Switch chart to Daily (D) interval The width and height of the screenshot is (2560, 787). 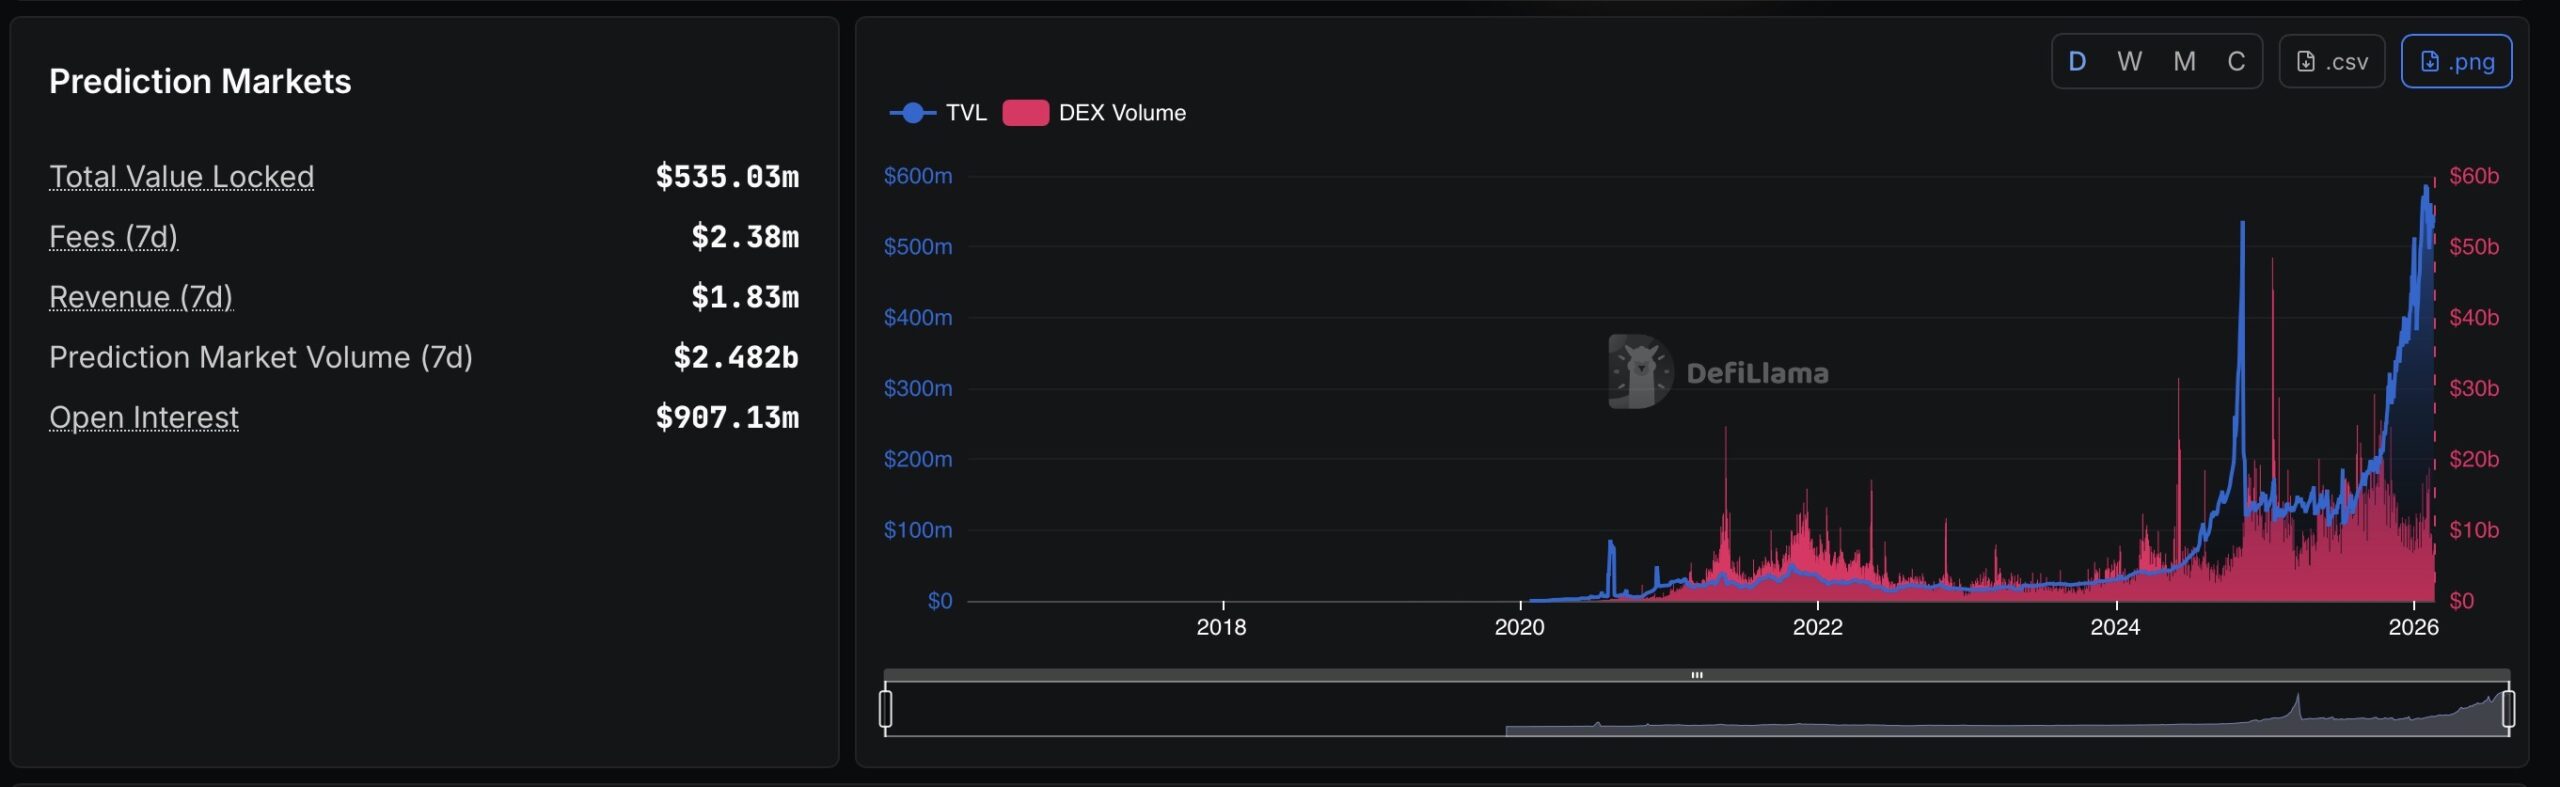(2077, 62)
